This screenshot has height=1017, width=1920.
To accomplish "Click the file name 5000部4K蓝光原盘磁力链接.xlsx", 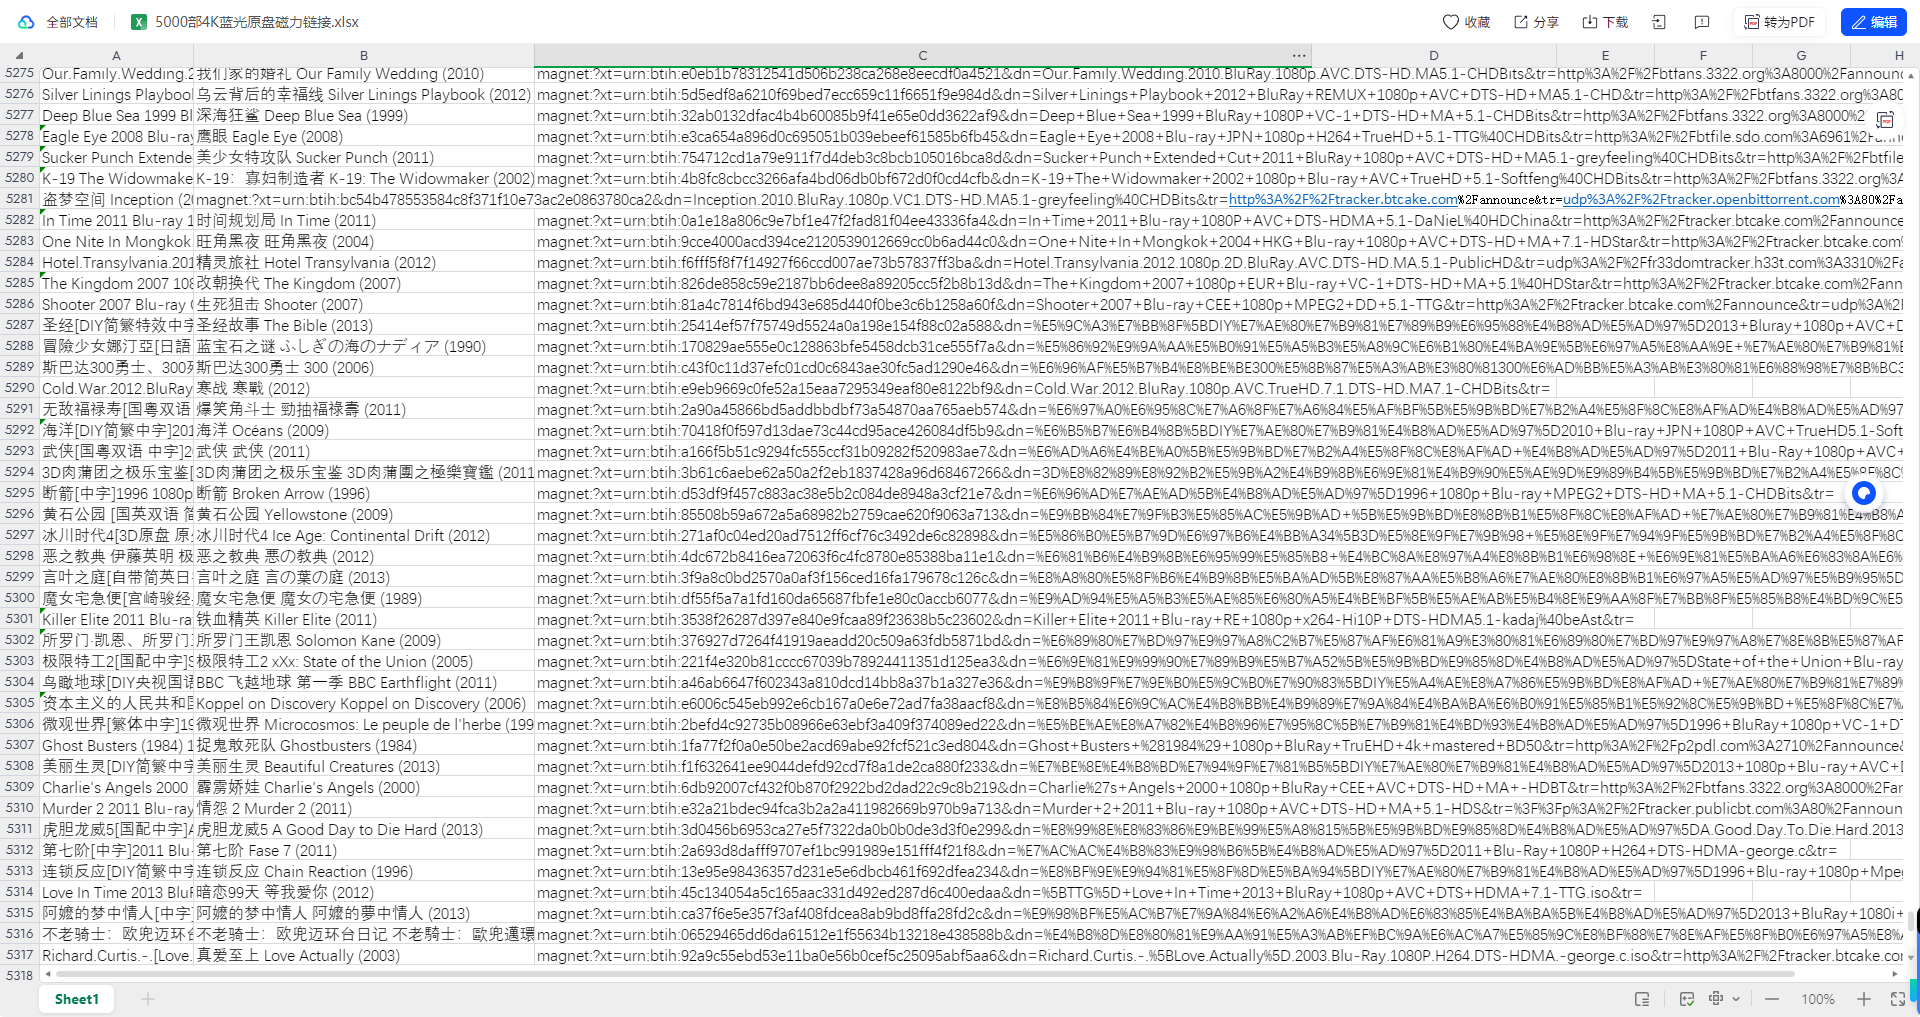I will coord(256,22).
